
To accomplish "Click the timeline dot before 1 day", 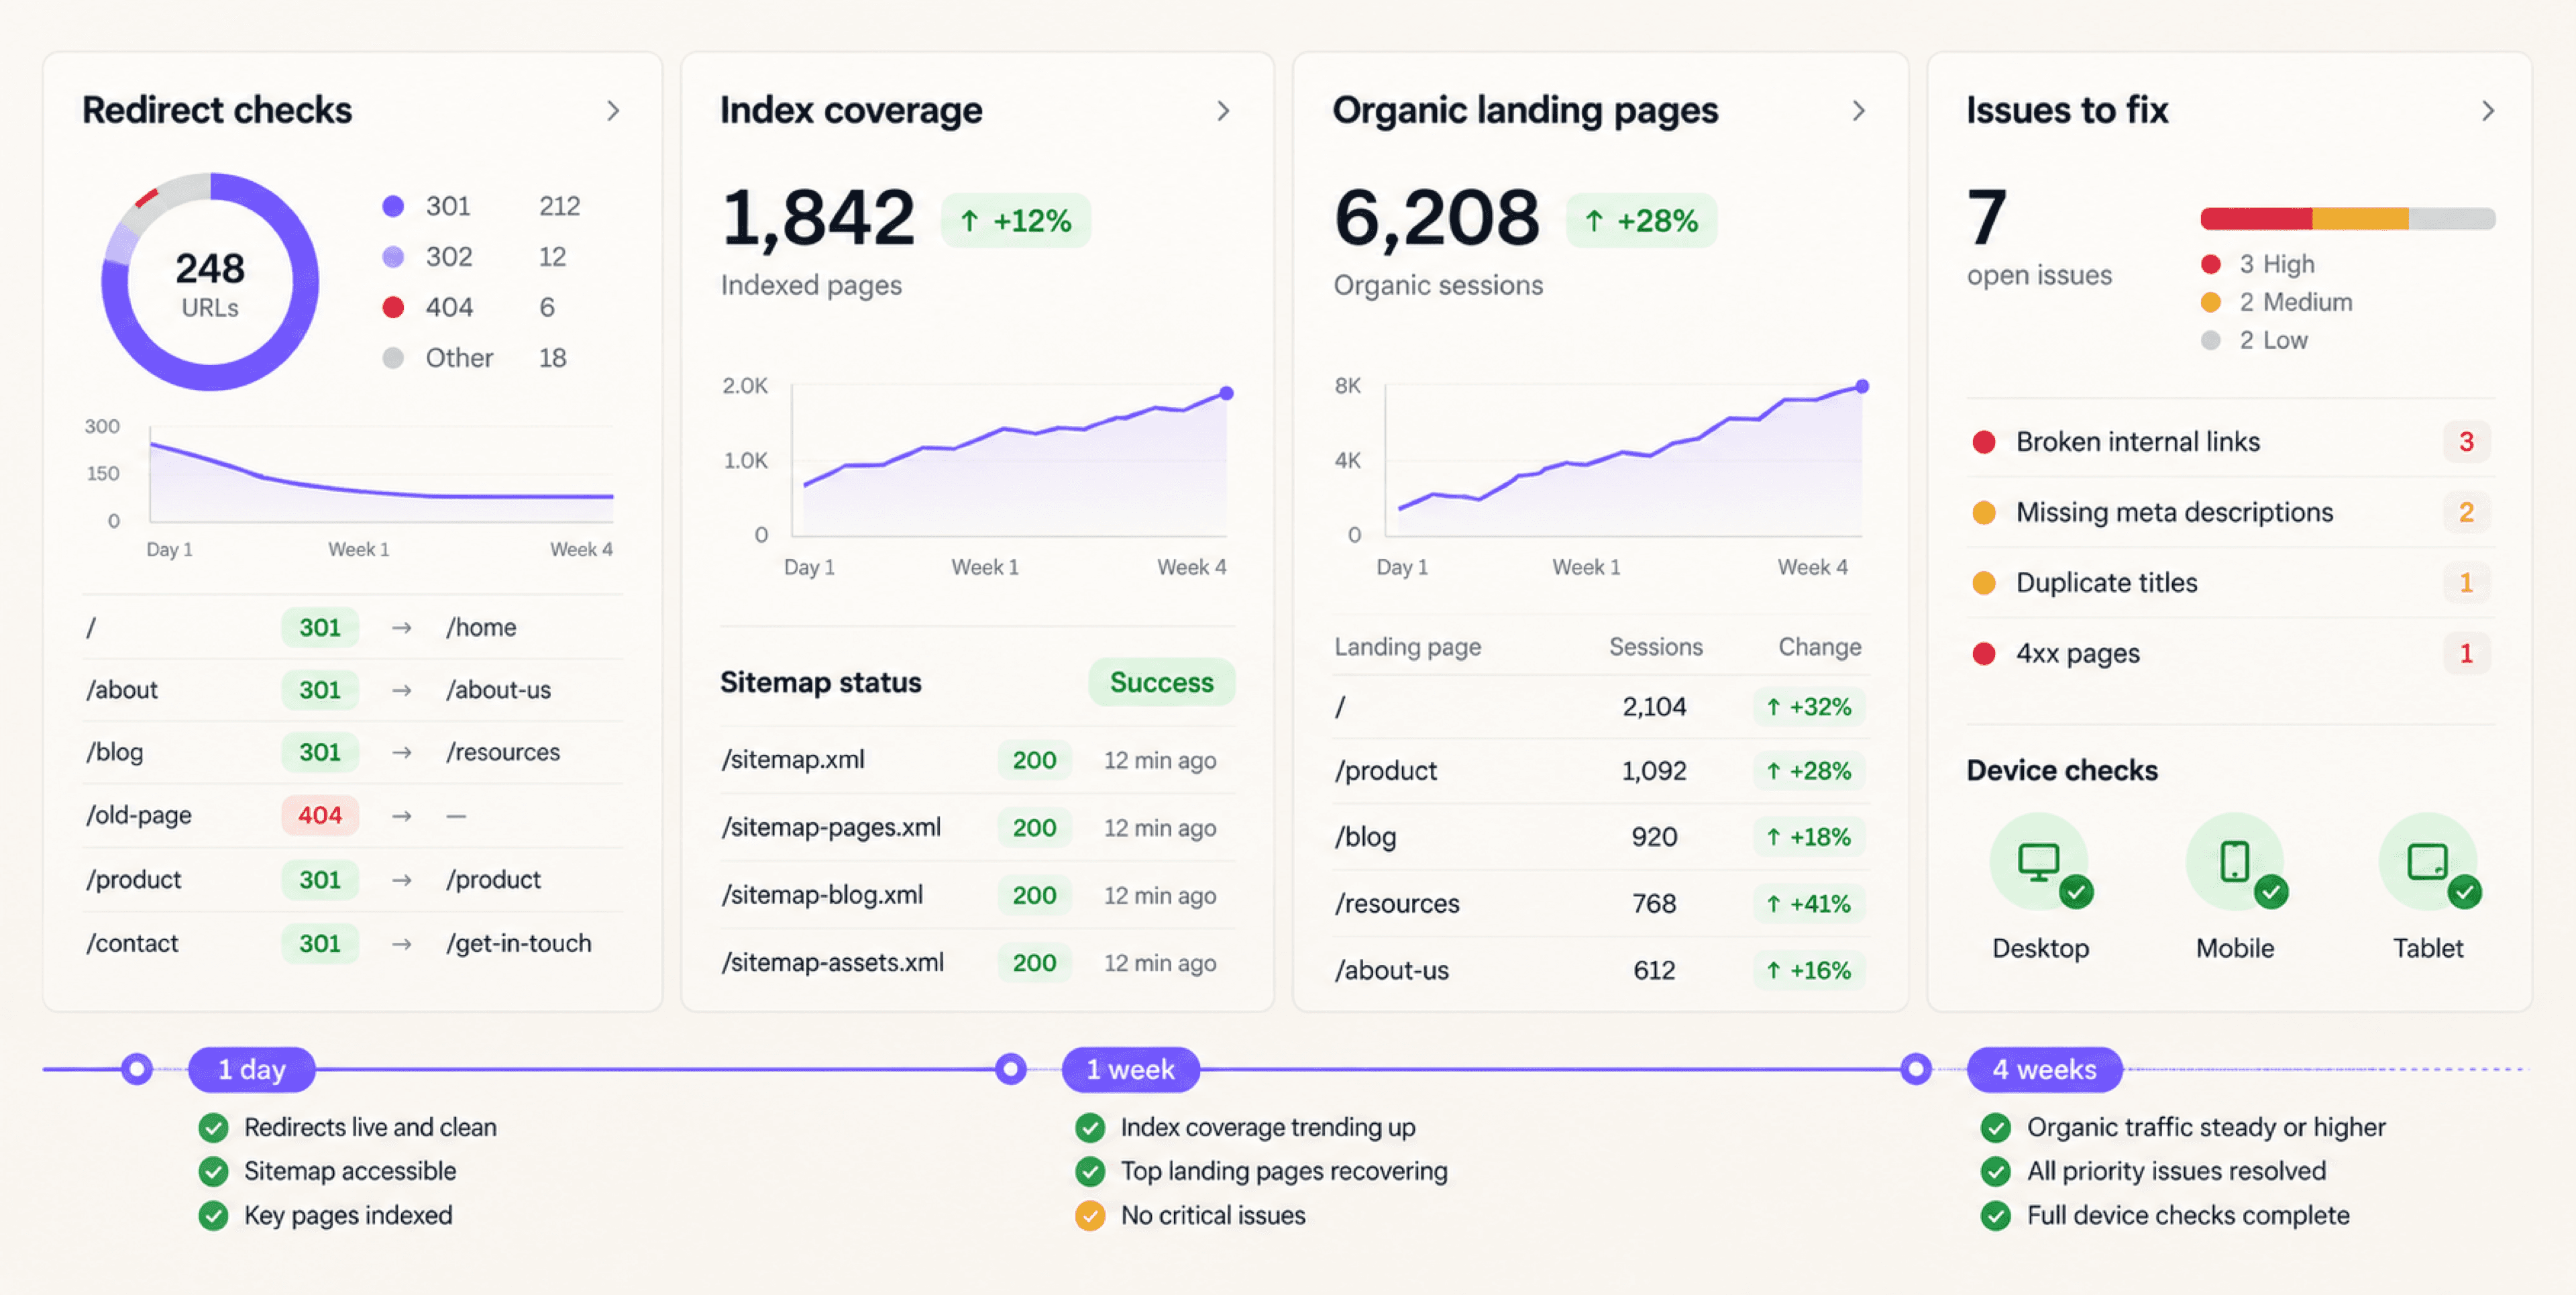I will 137,1069.
